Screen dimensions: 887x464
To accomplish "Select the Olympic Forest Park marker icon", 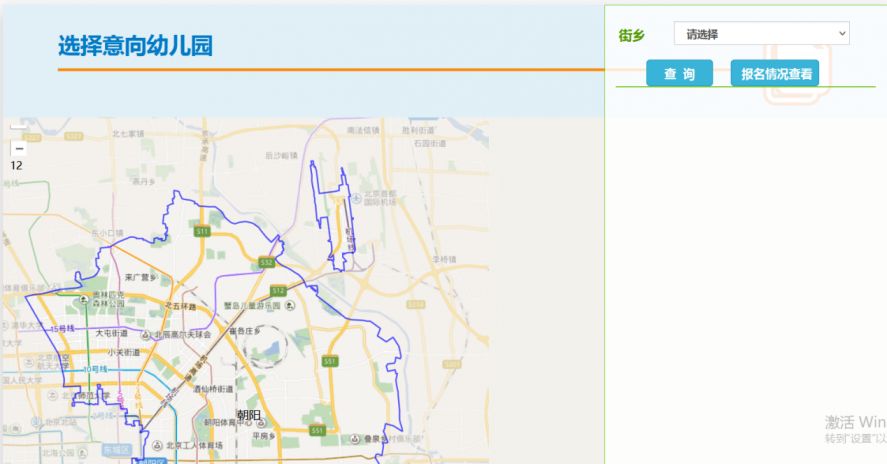I will point(84,299).
